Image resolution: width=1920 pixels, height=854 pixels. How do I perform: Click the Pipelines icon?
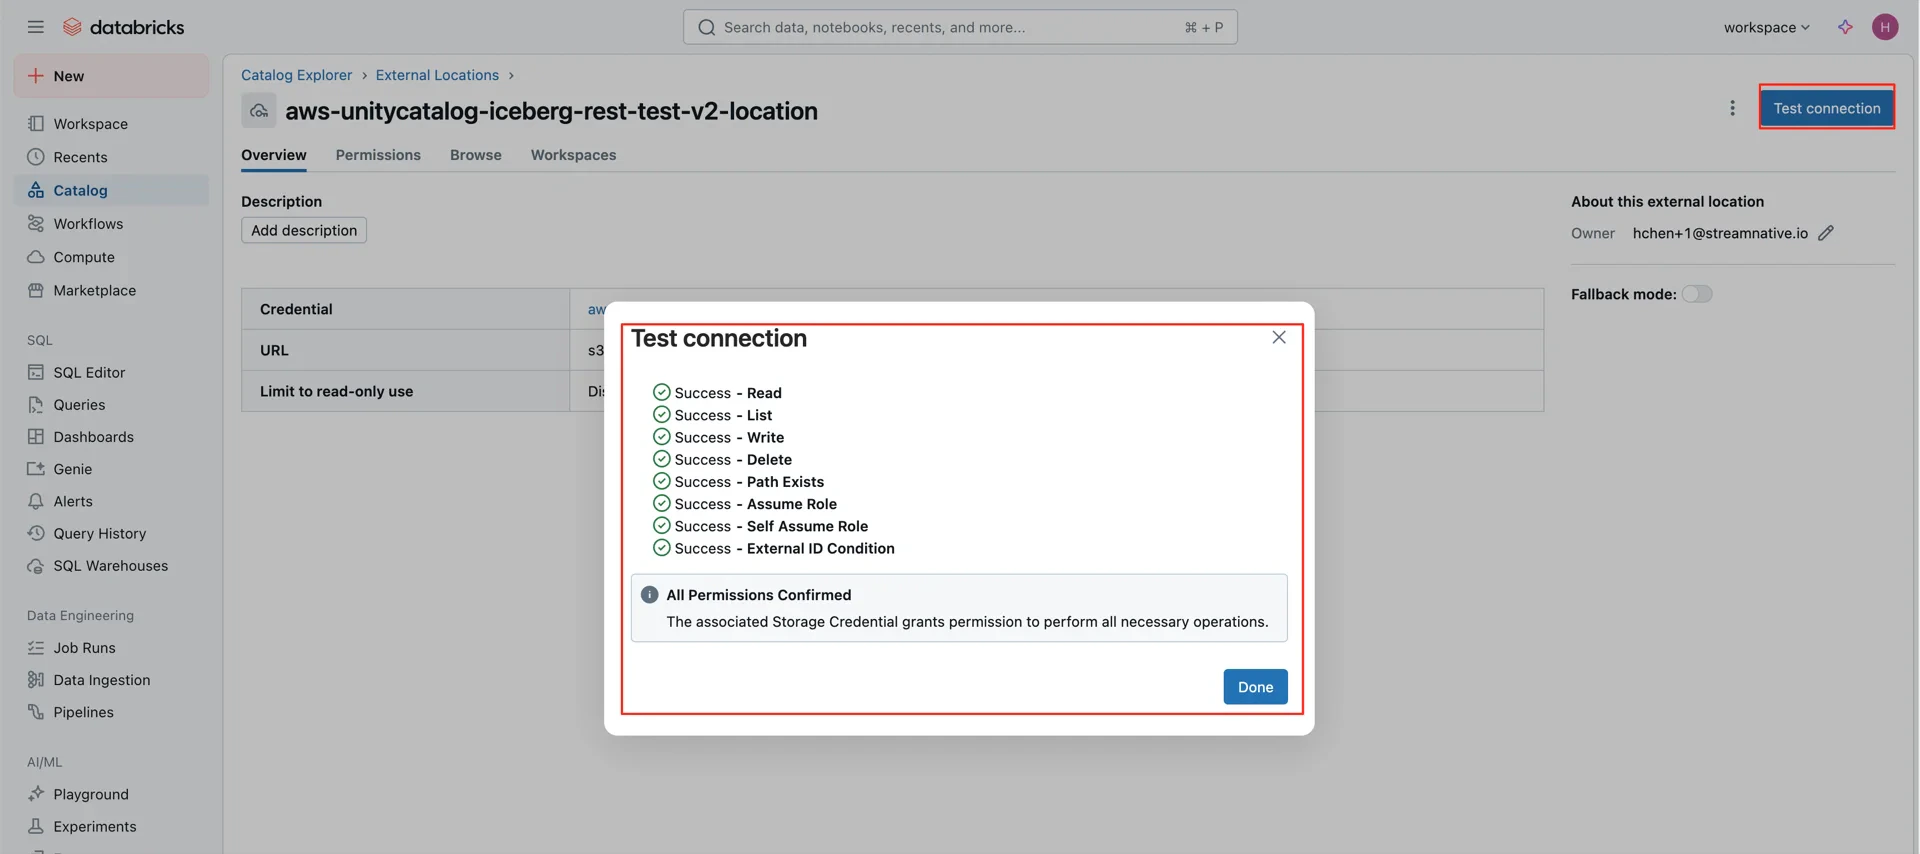36,712
